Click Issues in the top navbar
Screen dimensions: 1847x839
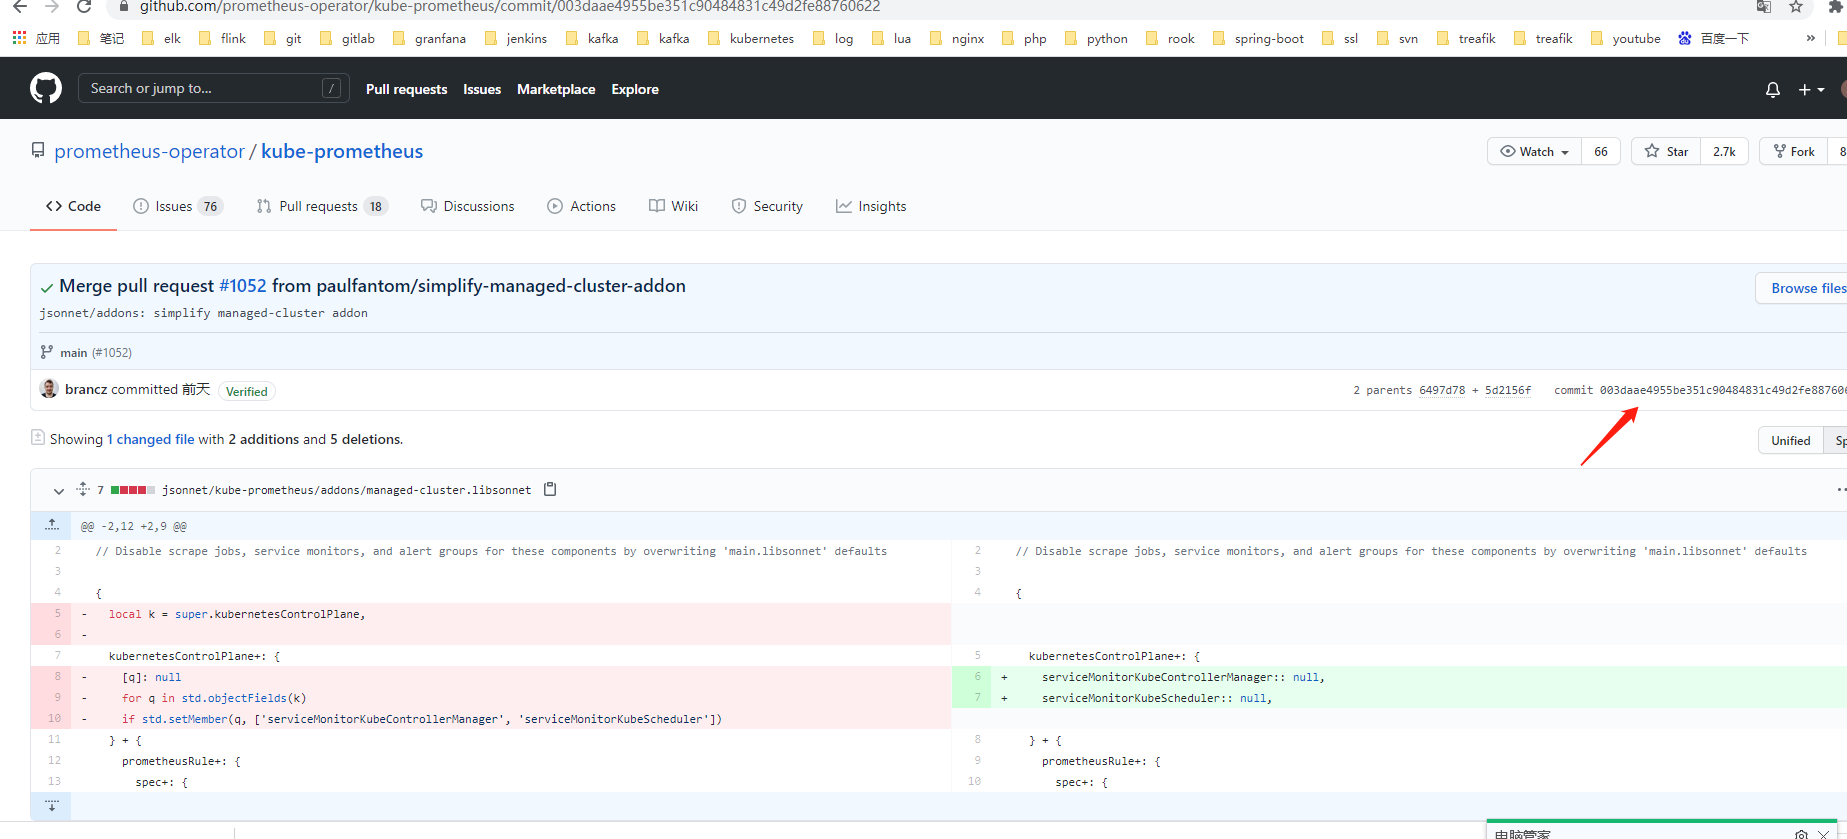click(x=482, y=89)
